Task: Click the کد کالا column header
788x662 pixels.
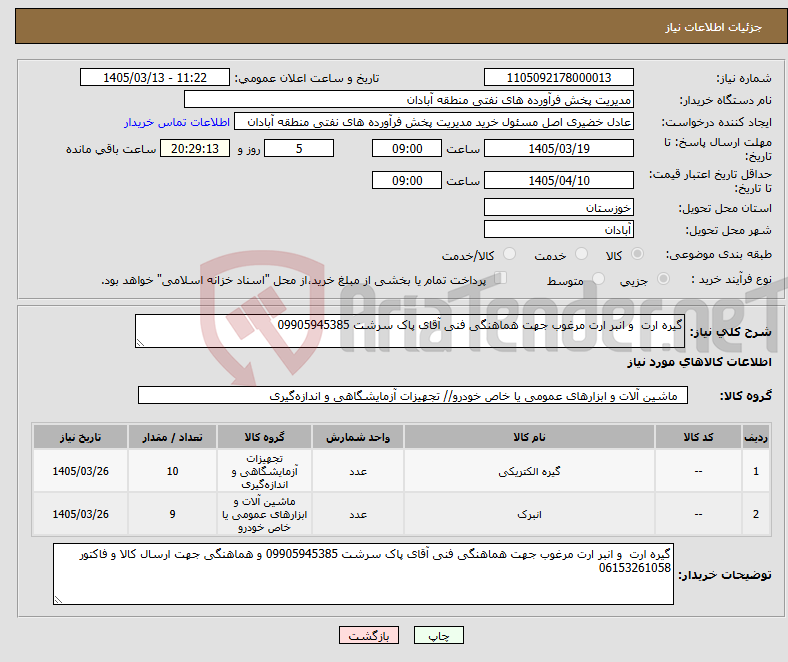Action: 698,437
